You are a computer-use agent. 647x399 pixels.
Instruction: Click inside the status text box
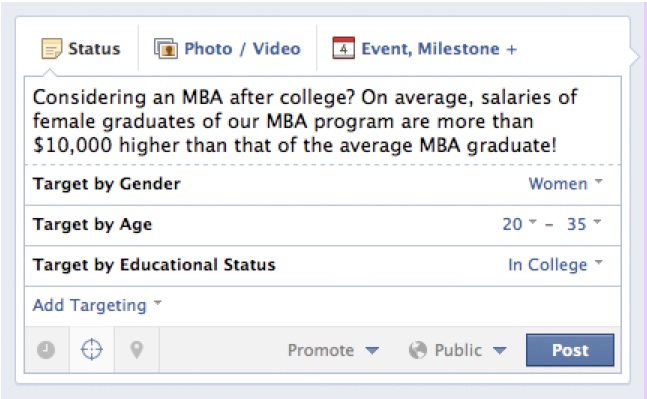click(323, 120)
